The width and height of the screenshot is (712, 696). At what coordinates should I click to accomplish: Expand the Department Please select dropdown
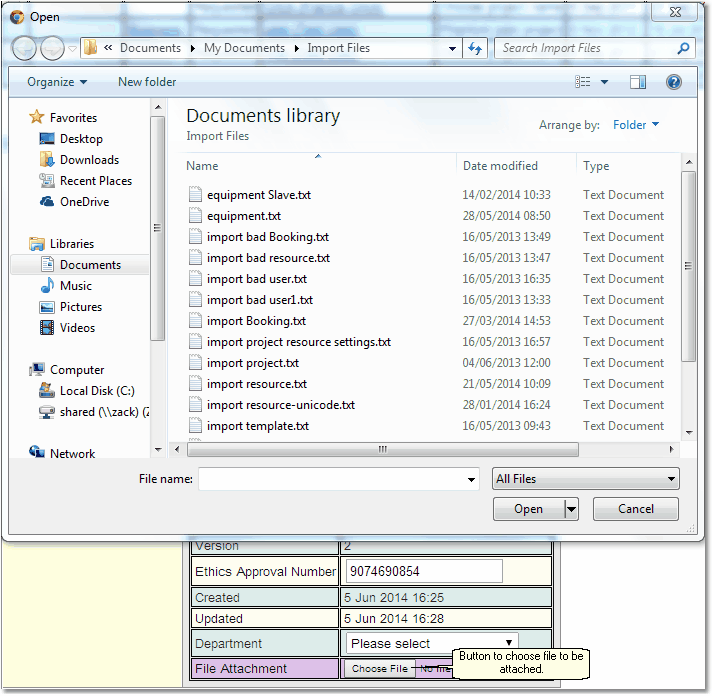click(433, 643)
